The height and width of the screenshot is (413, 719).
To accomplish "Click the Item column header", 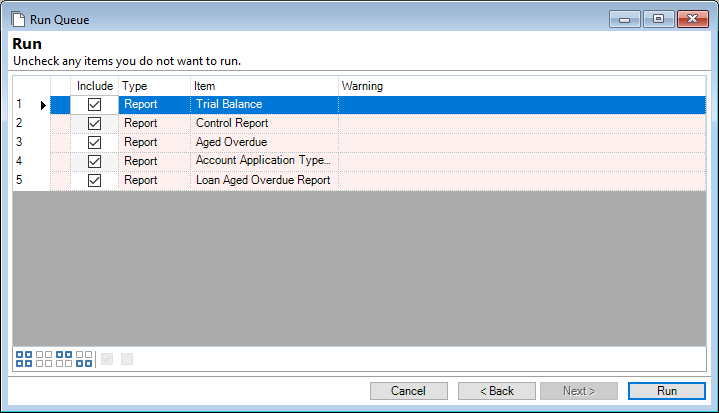I will point(265,86).
